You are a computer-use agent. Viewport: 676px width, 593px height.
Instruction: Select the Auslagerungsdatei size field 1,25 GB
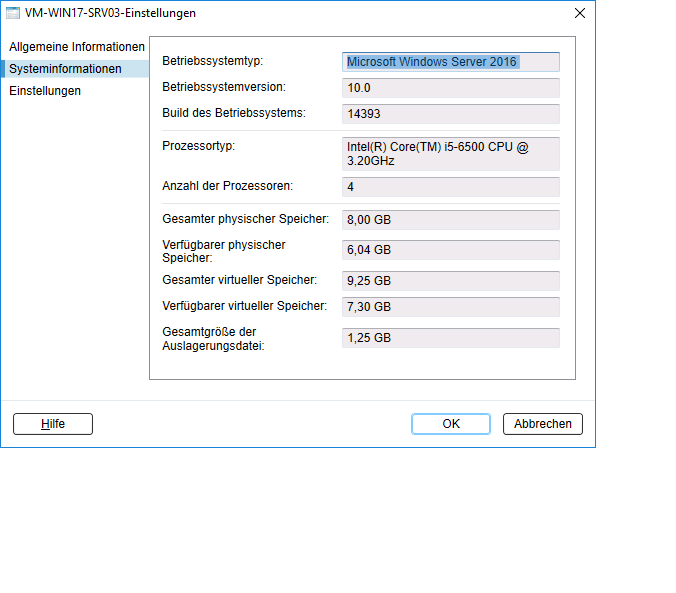[450, 338]
